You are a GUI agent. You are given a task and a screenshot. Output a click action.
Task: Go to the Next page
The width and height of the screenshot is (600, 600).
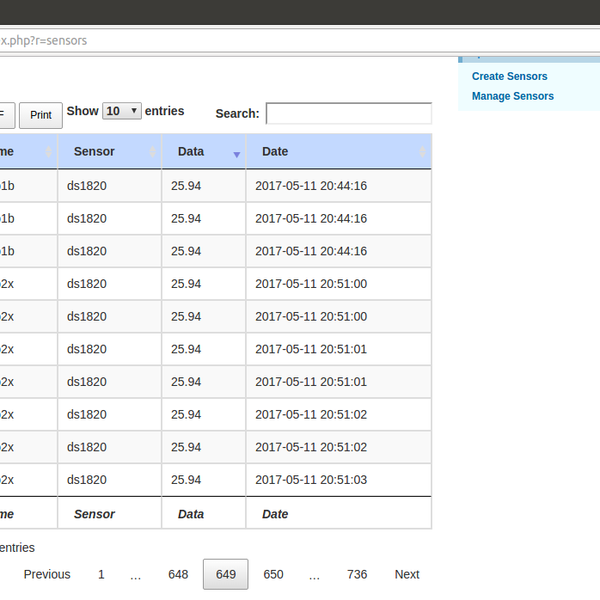[407, 574]
